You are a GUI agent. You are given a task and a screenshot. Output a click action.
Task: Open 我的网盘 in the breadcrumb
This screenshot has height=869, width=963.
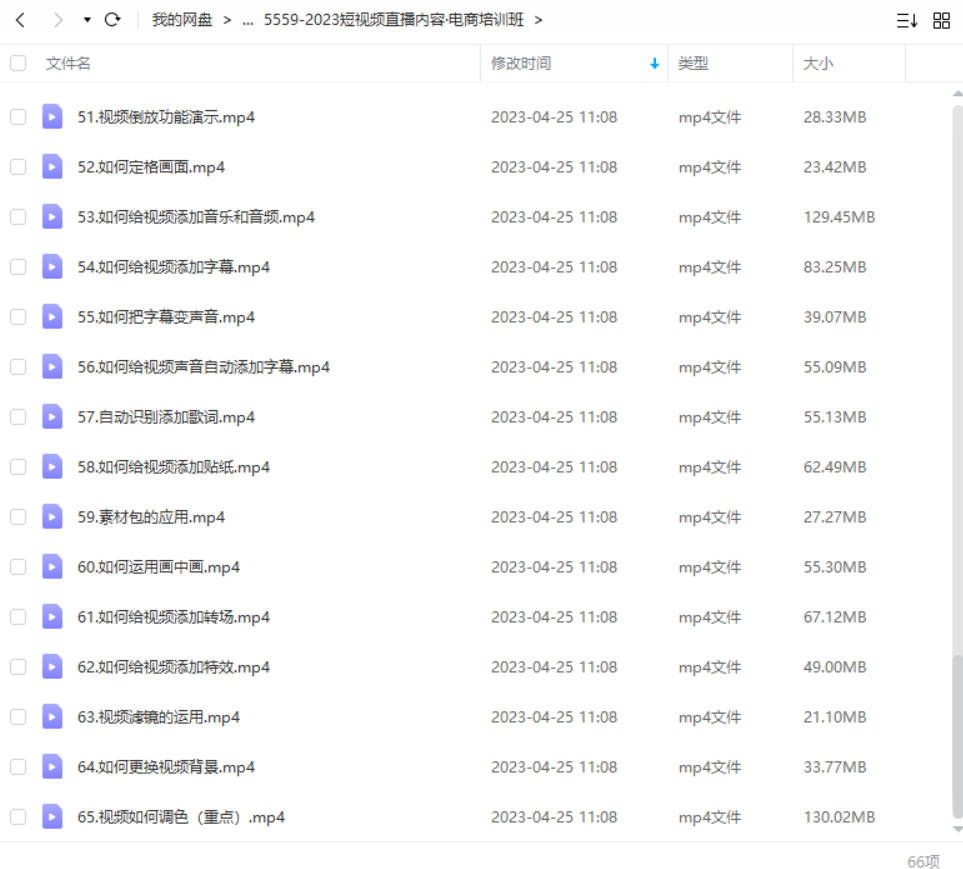pos(182,20)
